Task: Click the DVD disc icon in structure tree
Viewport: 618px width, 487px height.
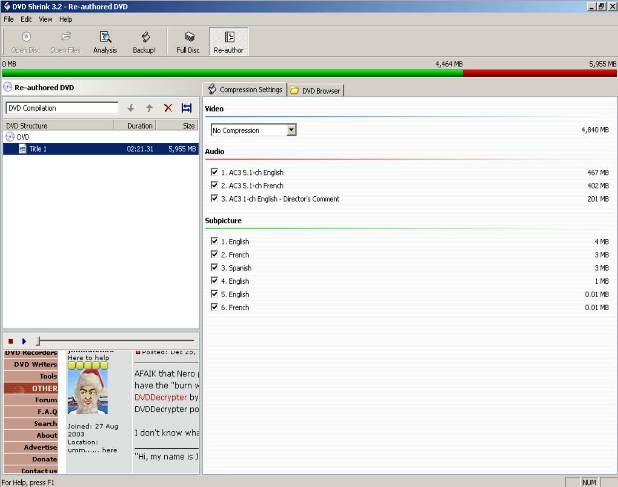Action: (x=10, y=137)
